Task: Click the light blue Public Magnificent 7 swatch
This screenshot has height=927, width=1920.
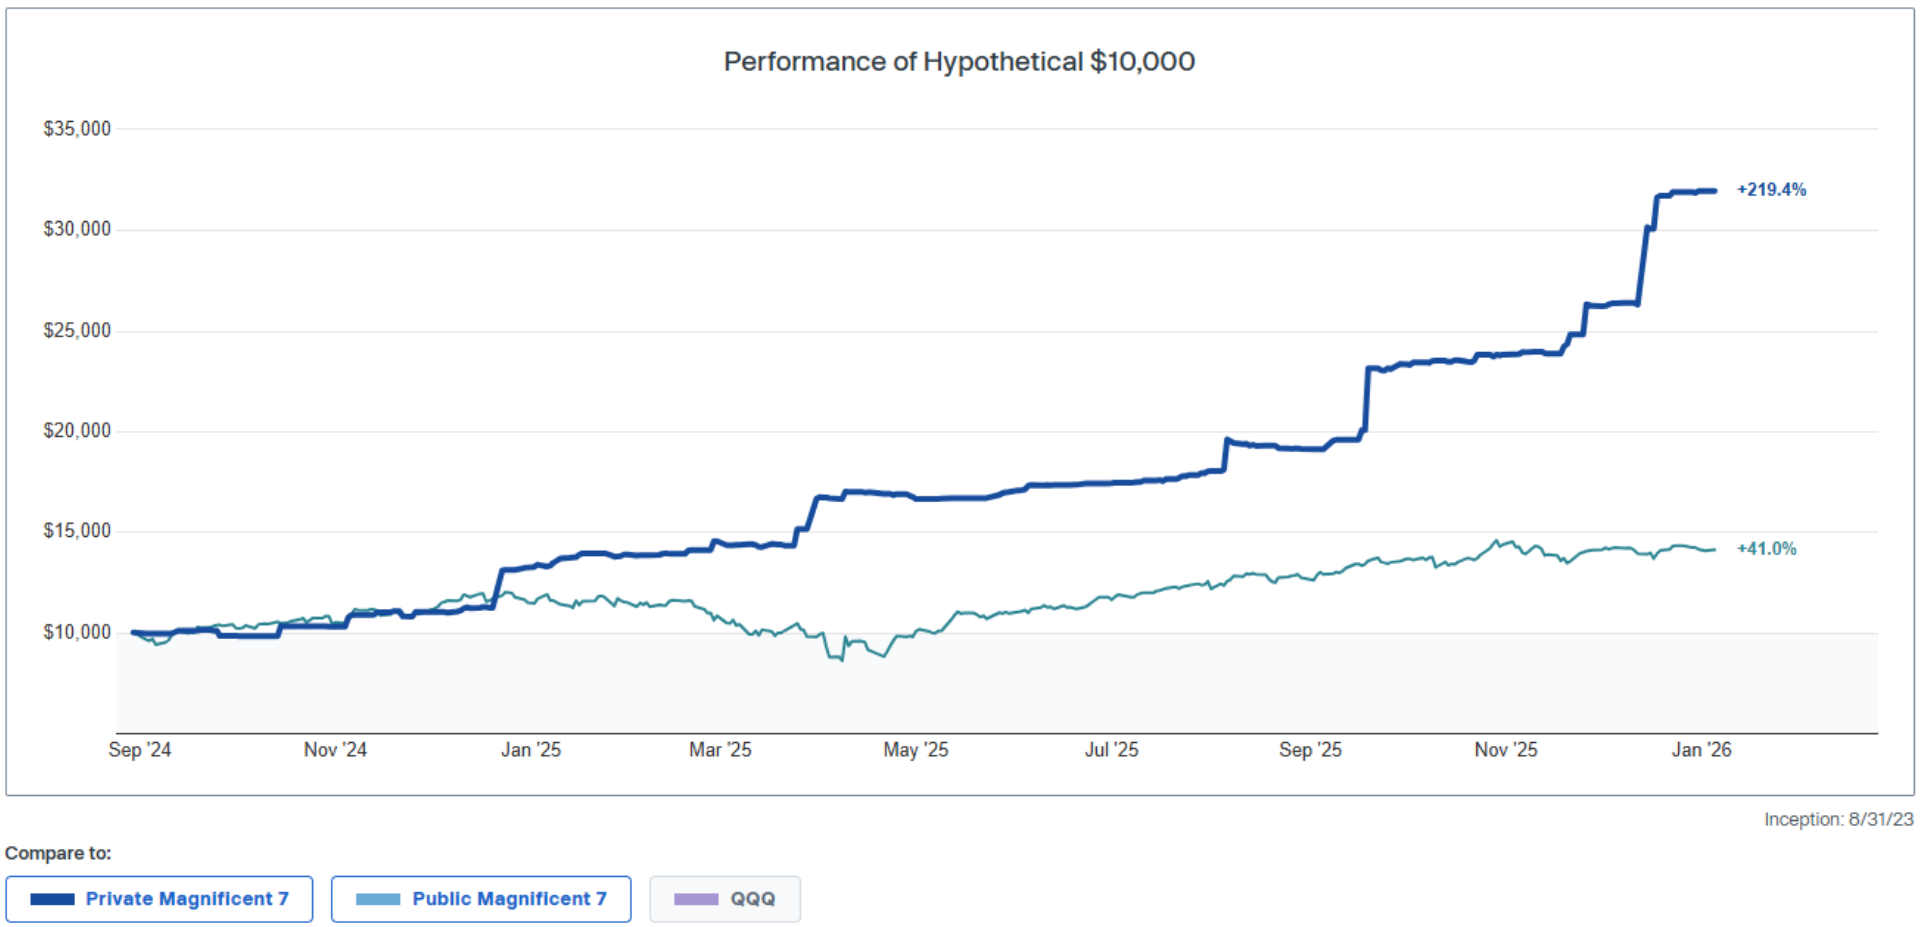Action: pyautogui.click(x=378, y=899)
